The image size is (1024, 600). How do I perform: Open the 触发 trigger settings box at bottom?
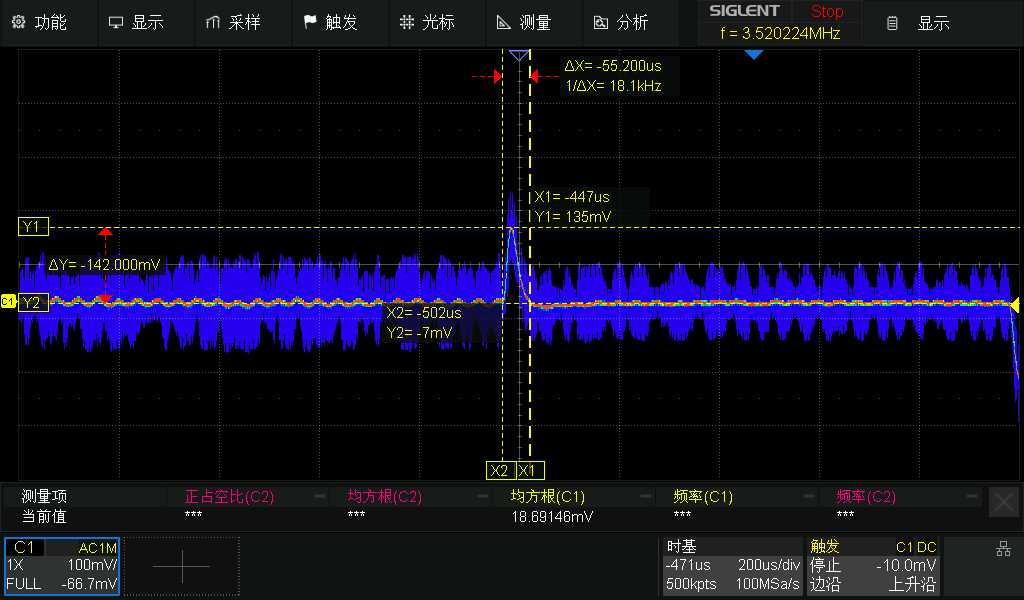point(873,566)
